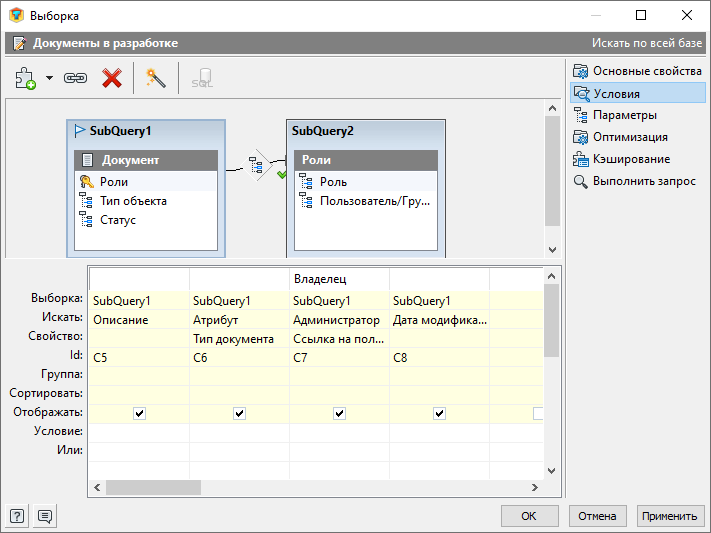The width and height of the screenshot is (711, 533).
Task: Open the comments speech bubble icon
Action: [45, 516]
